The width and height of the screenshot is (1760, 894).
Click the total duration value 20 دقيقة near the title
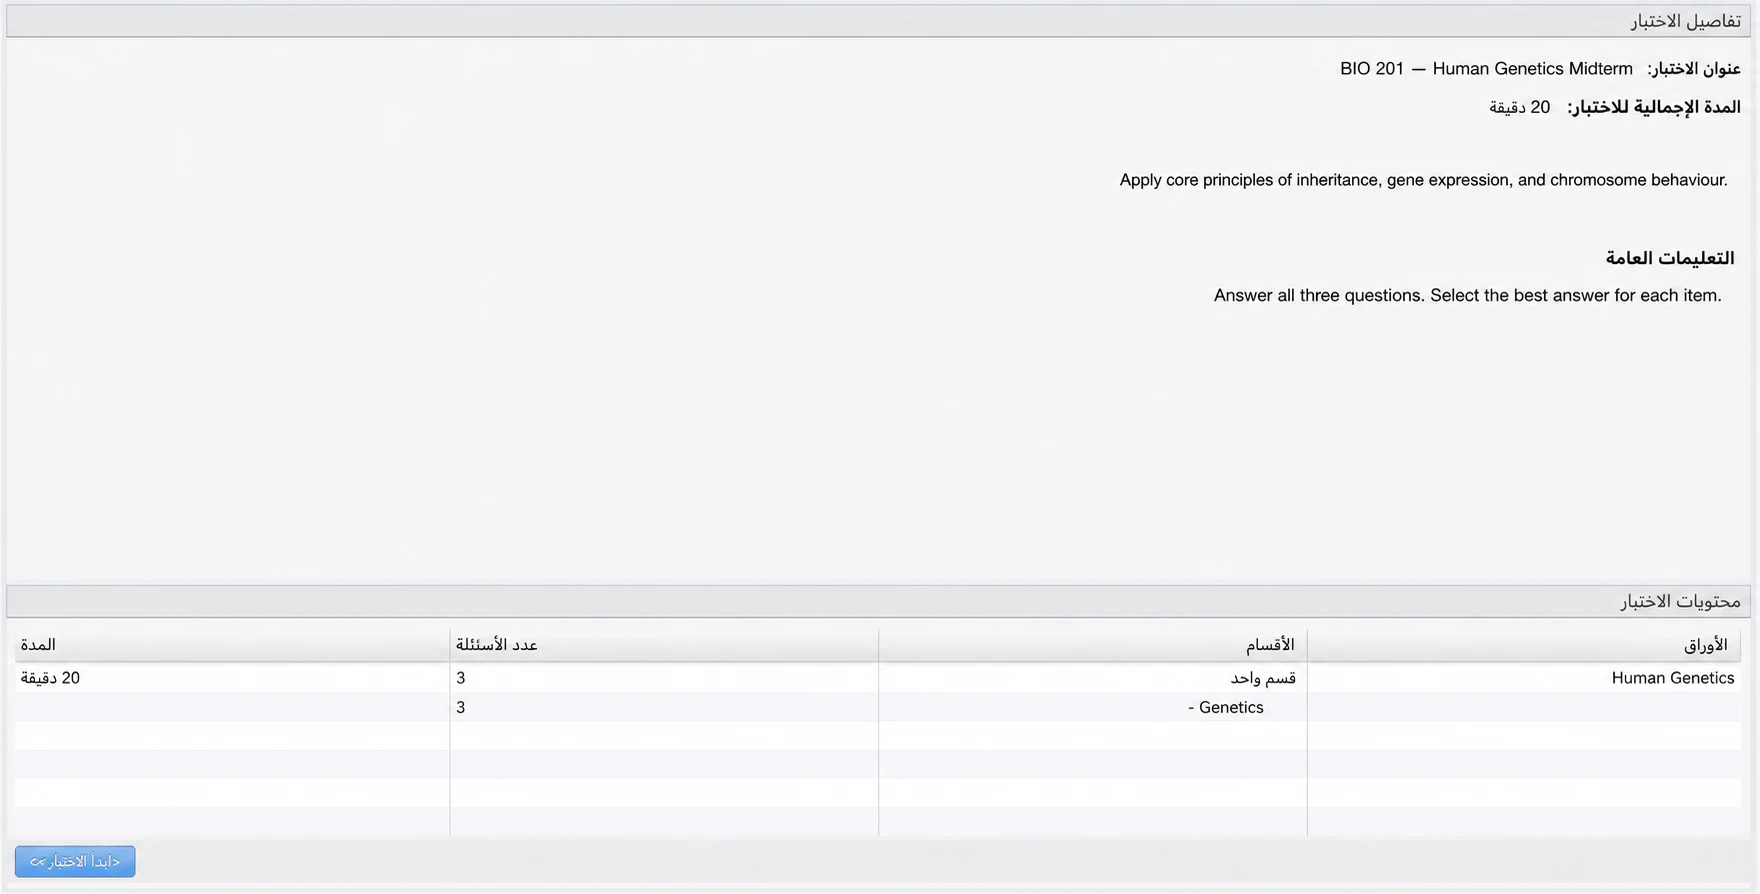pyautogui.click(x=1520, y=107)
